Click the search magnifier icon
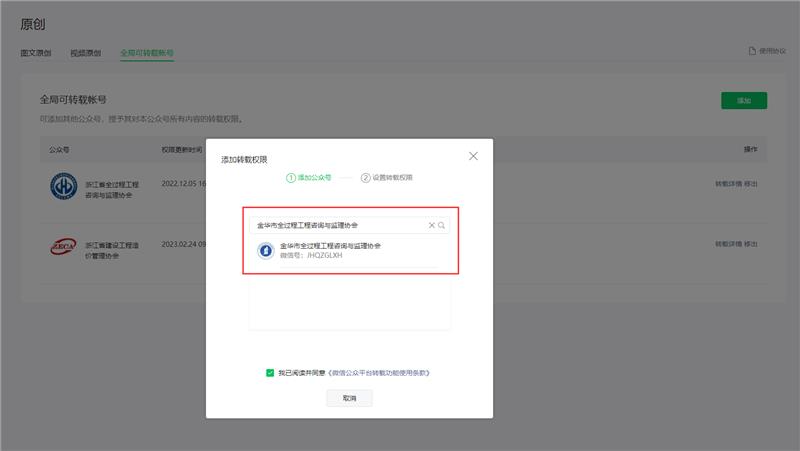This screenshot has height=451, width=800. 441,225
